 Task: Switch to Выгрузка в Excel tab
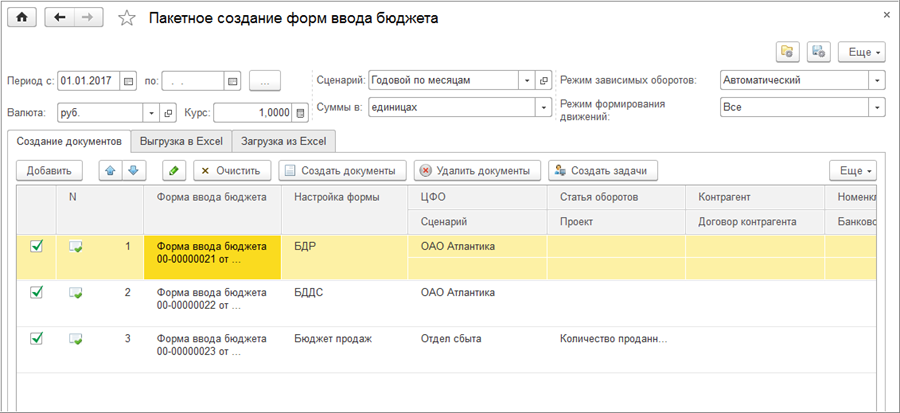point(182,142)
